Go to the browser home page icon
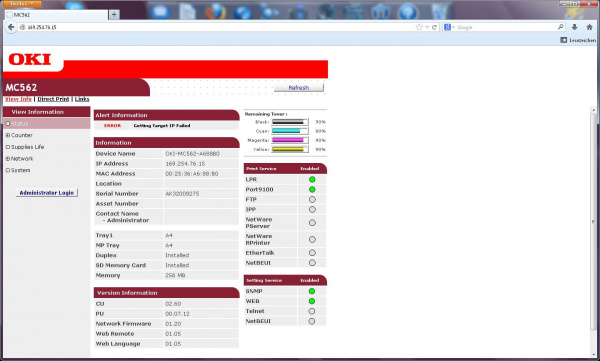 589,27
